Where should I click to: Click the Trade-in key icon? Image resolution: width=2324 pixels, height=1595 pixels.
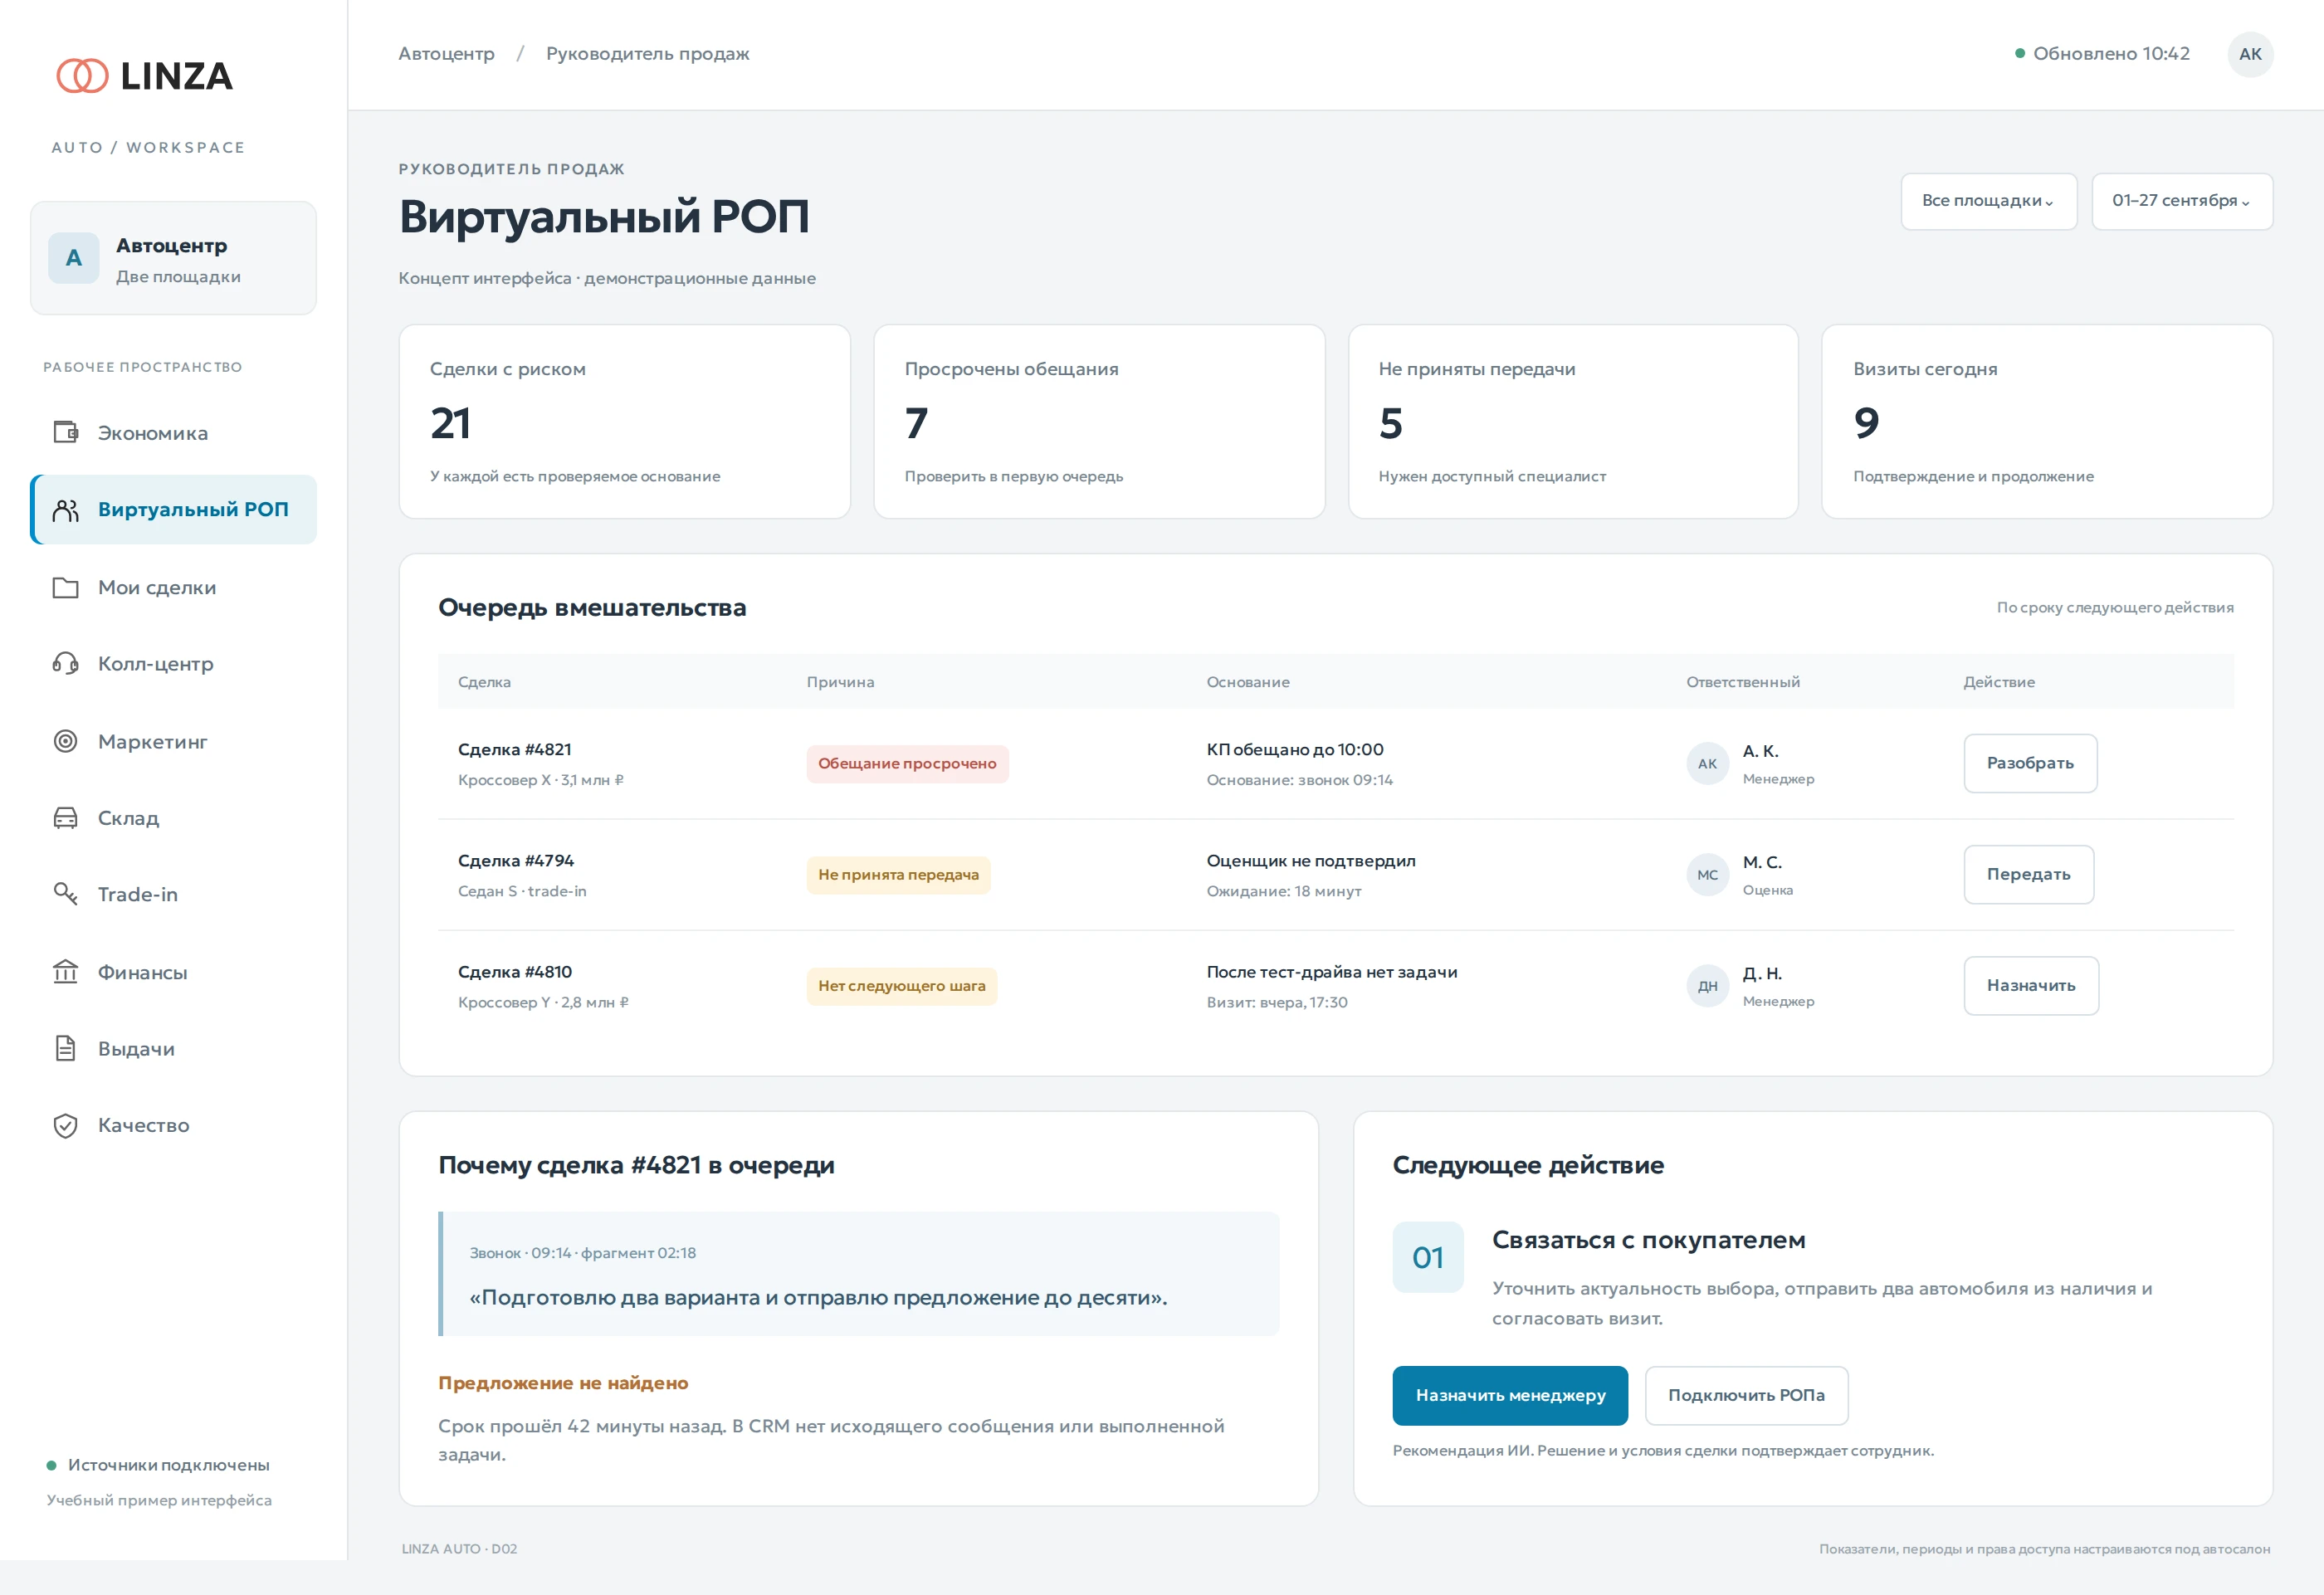click(x=65, y=894)
